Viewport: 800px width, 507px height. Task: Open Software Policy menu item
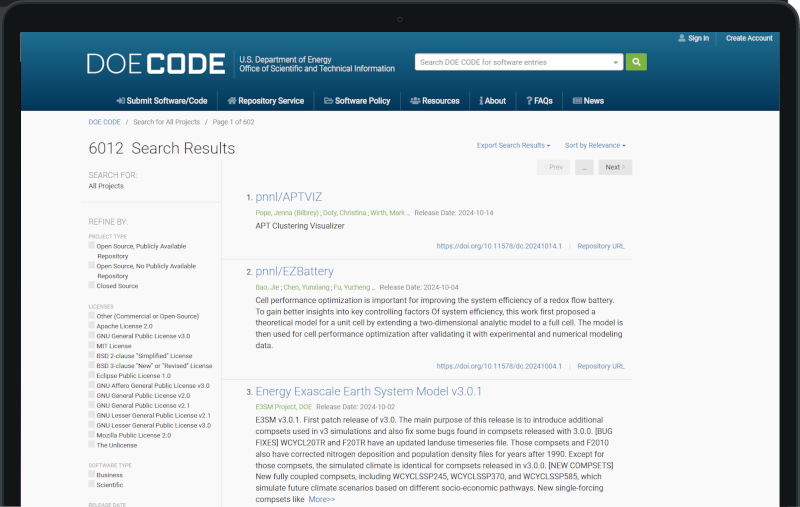[357, 101]
